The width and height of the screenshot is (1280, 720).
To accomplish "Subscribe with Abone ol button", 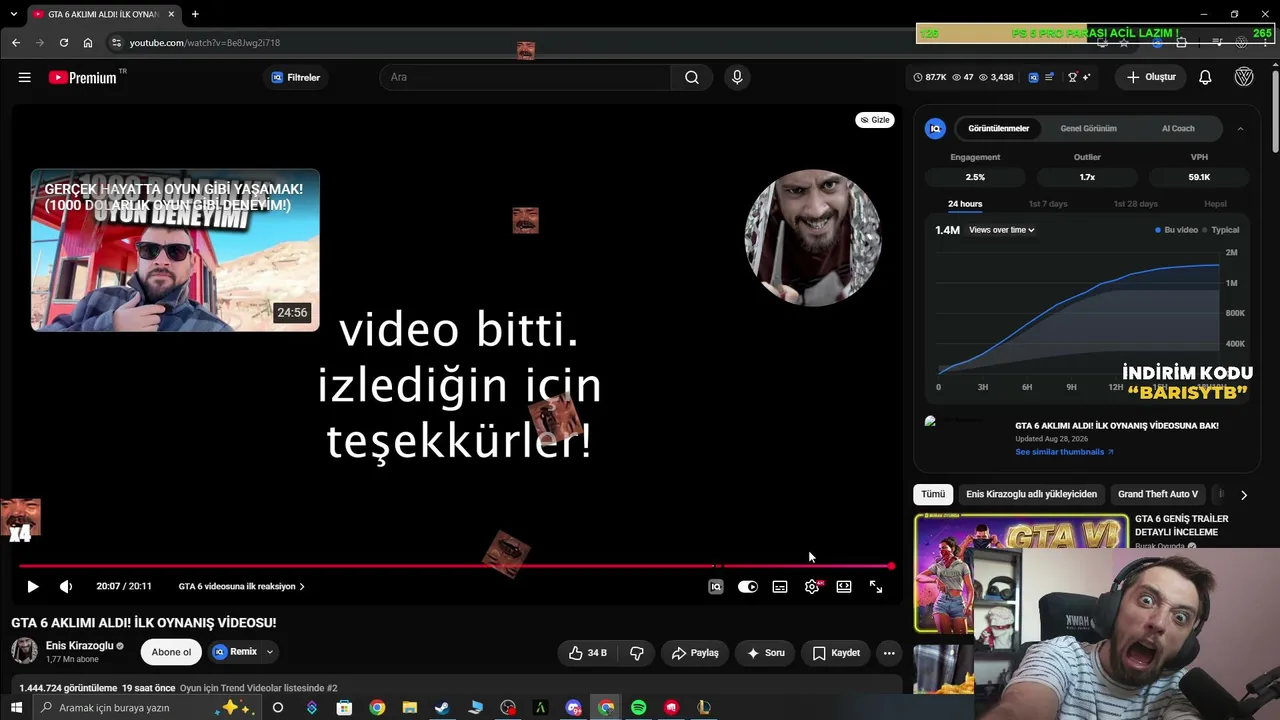I will [171, 652].
